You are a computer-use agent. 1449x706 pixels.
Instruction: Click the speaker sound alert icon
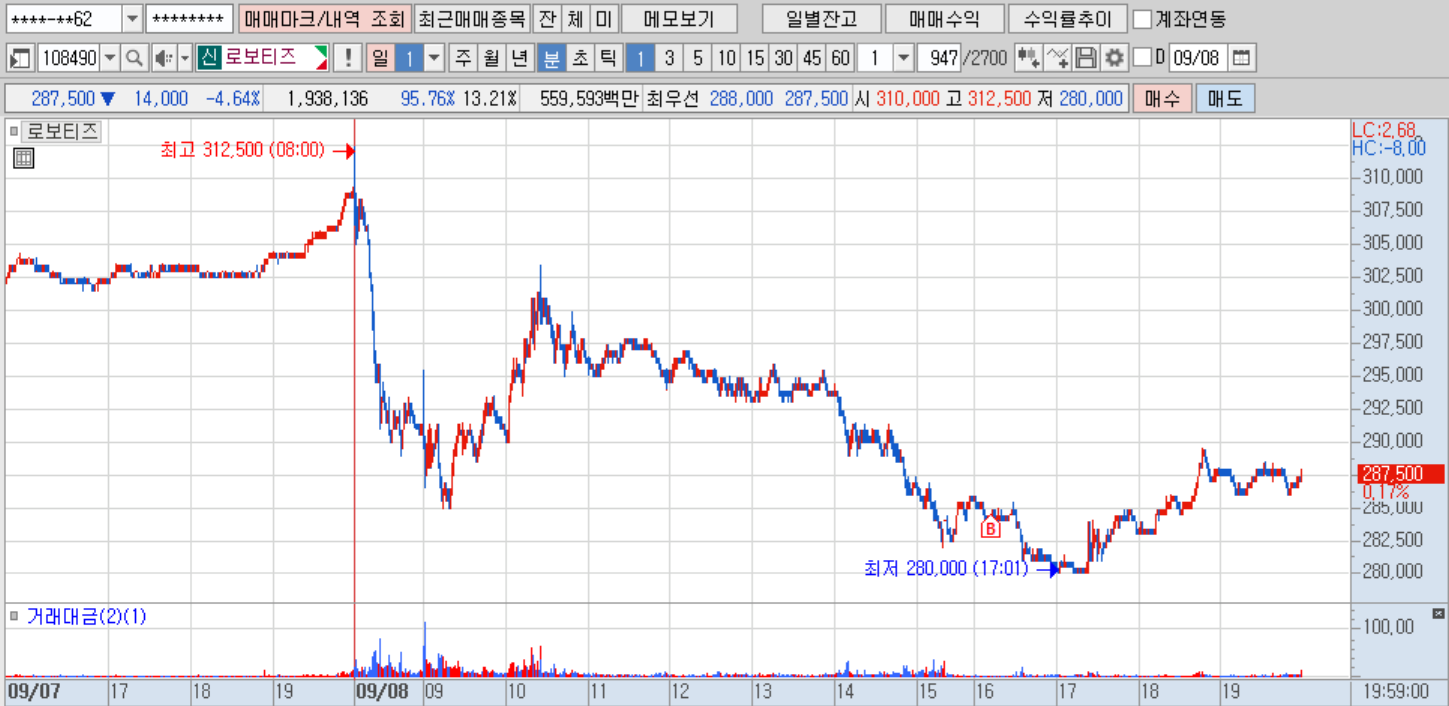coord(163,58)
